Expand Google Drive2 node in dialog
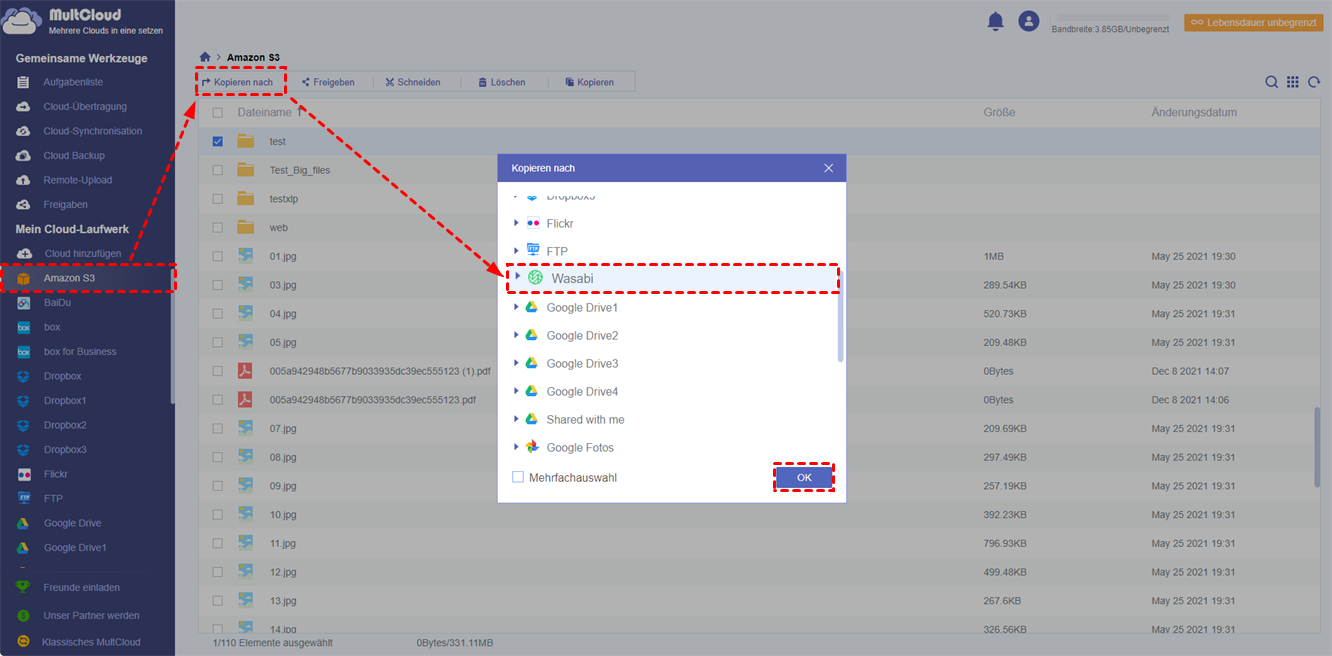The width and height of the screenshot is (1332, 656). coord(516,335)
